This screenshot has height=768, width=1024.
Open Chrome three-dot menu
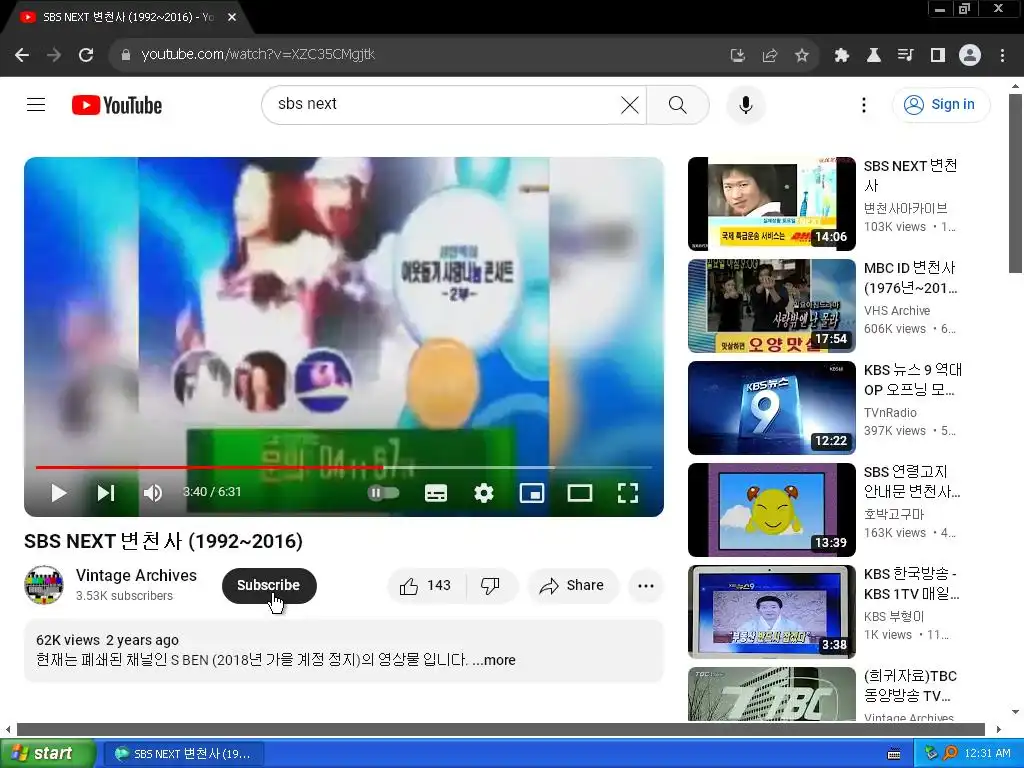[1002, 56]
